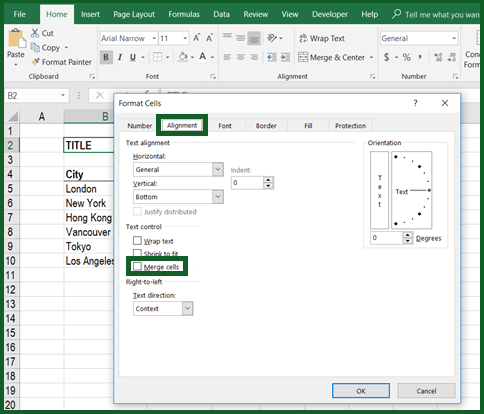Click the dialog Help question mark
Image resolution: width=484 pixels, height=414 pixels.
pyautogui.click(x=415, y=103)
